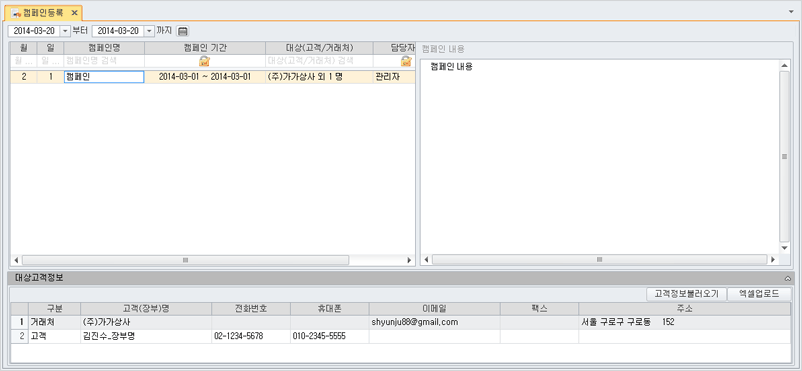Select the period cell 2014-03-01 ~ 2014-03-01
Image resolution: width=802 pixels, height=371 pixels.
[x=205, y=77]
